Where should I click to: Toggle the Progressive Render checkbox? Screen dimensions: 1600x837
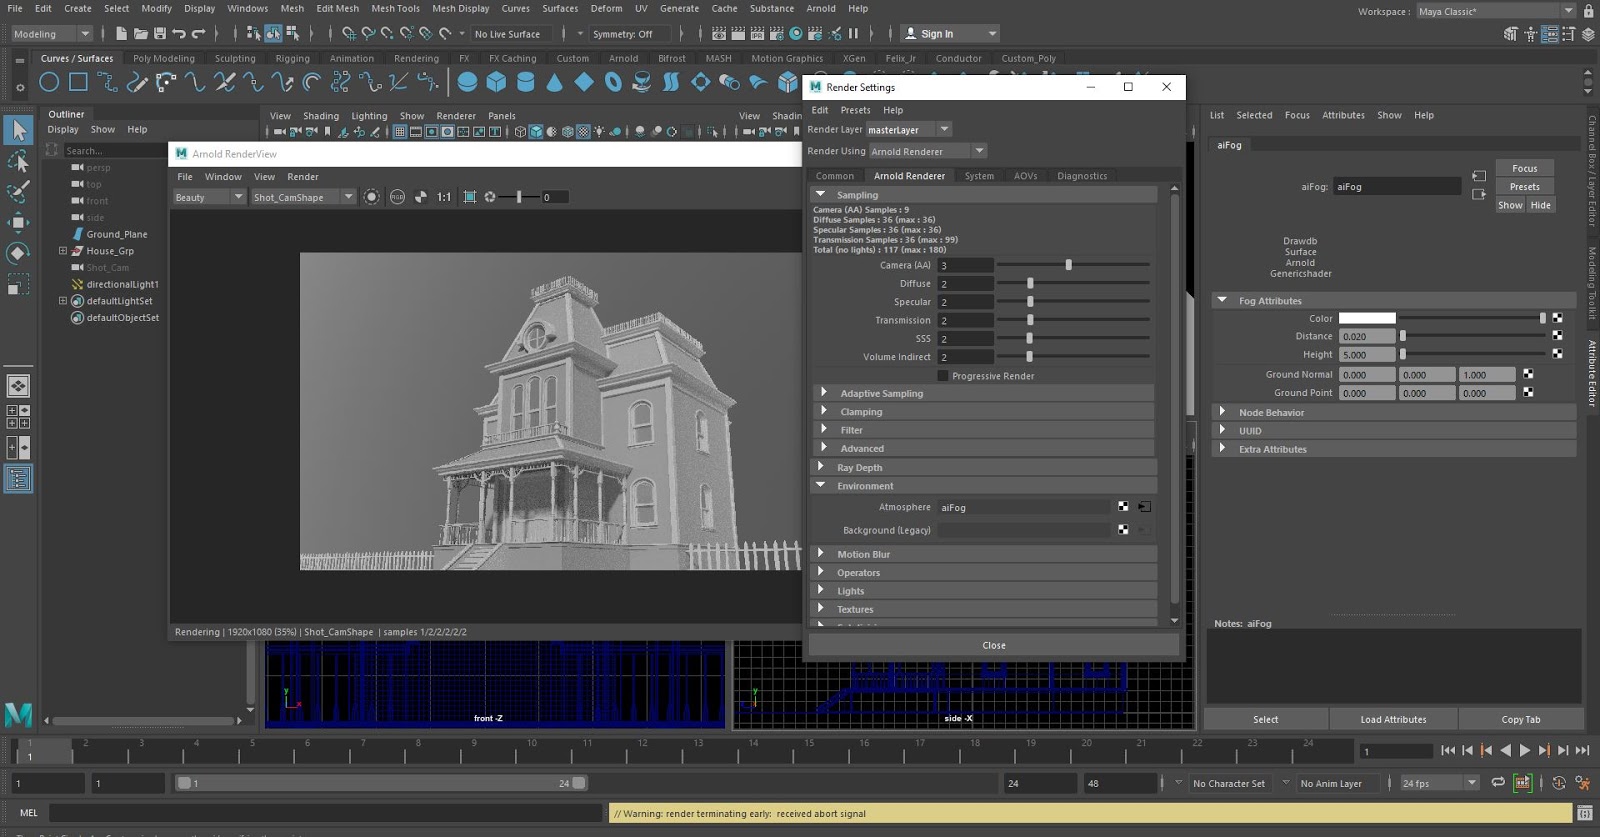tap(943, 376)
